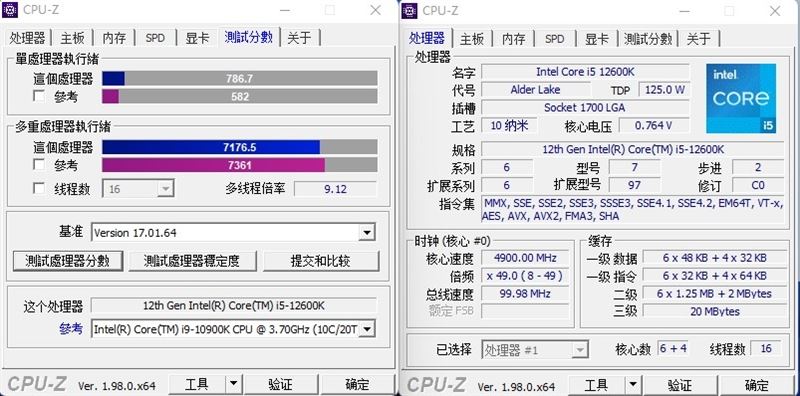Click the 測試處理器分數 button
This screenshot has height=396, width=800.
(67, 261)
